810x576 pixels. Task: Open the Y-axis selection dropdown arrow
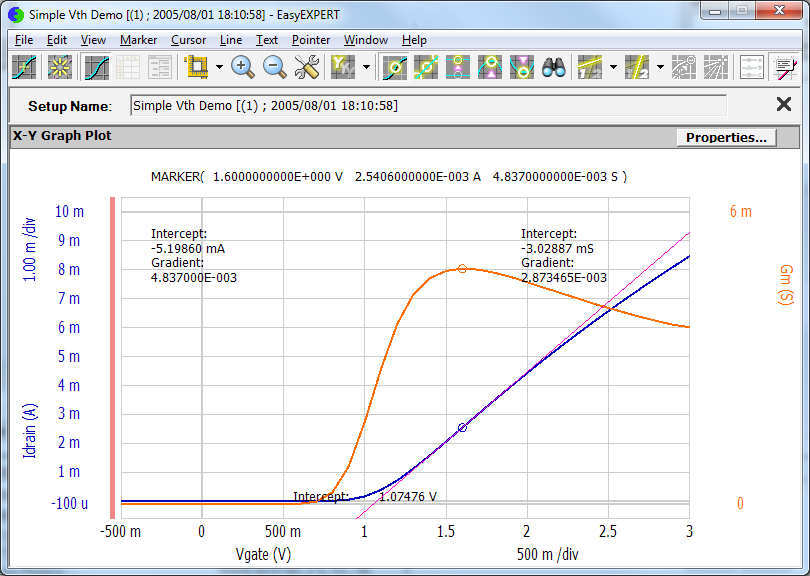366,67
